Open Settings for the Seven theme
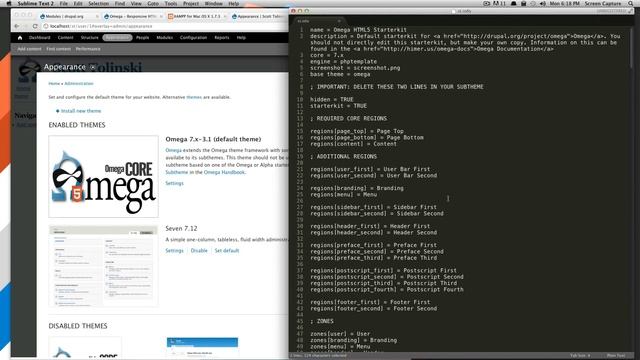Image resolution: width=640 pixels, height=360 pixels. [174, 251]
